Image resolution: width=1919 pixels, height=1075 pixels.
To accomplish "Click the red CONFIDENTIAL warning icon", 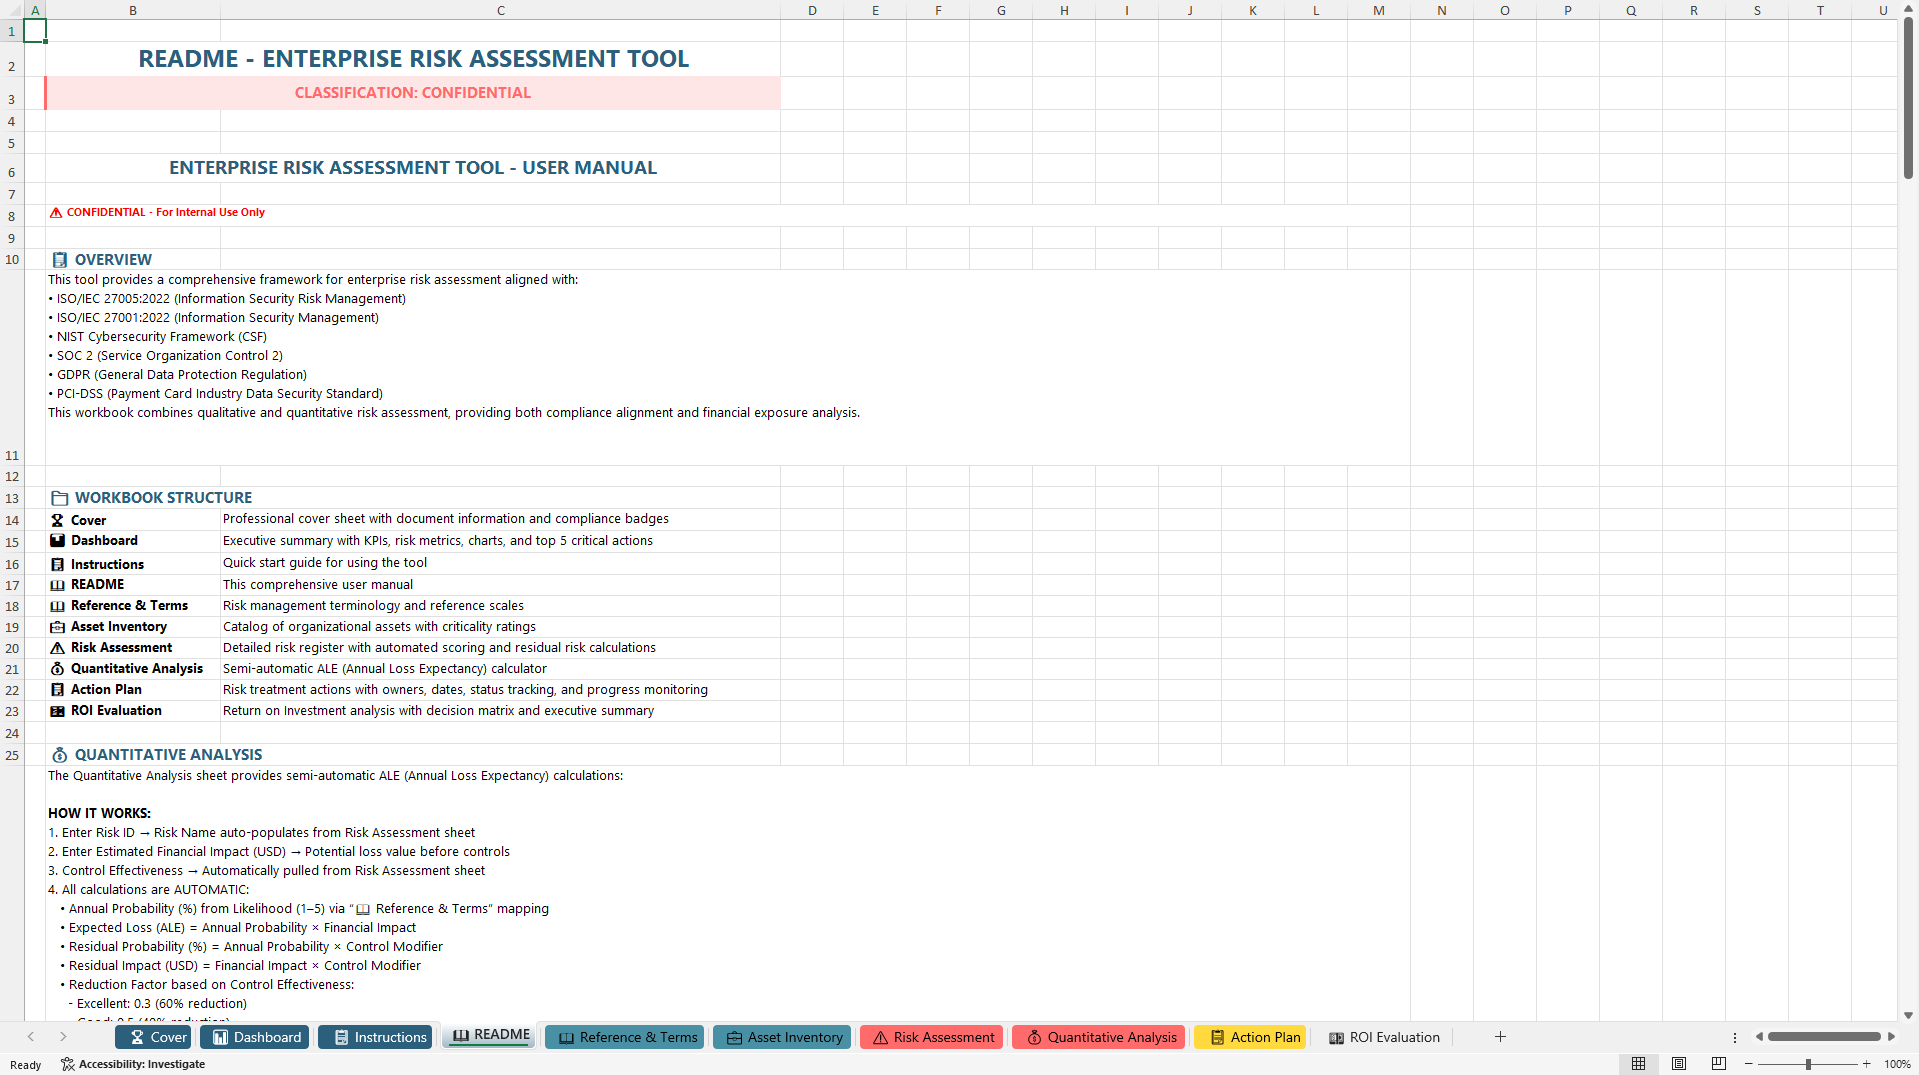I will 56,212.
